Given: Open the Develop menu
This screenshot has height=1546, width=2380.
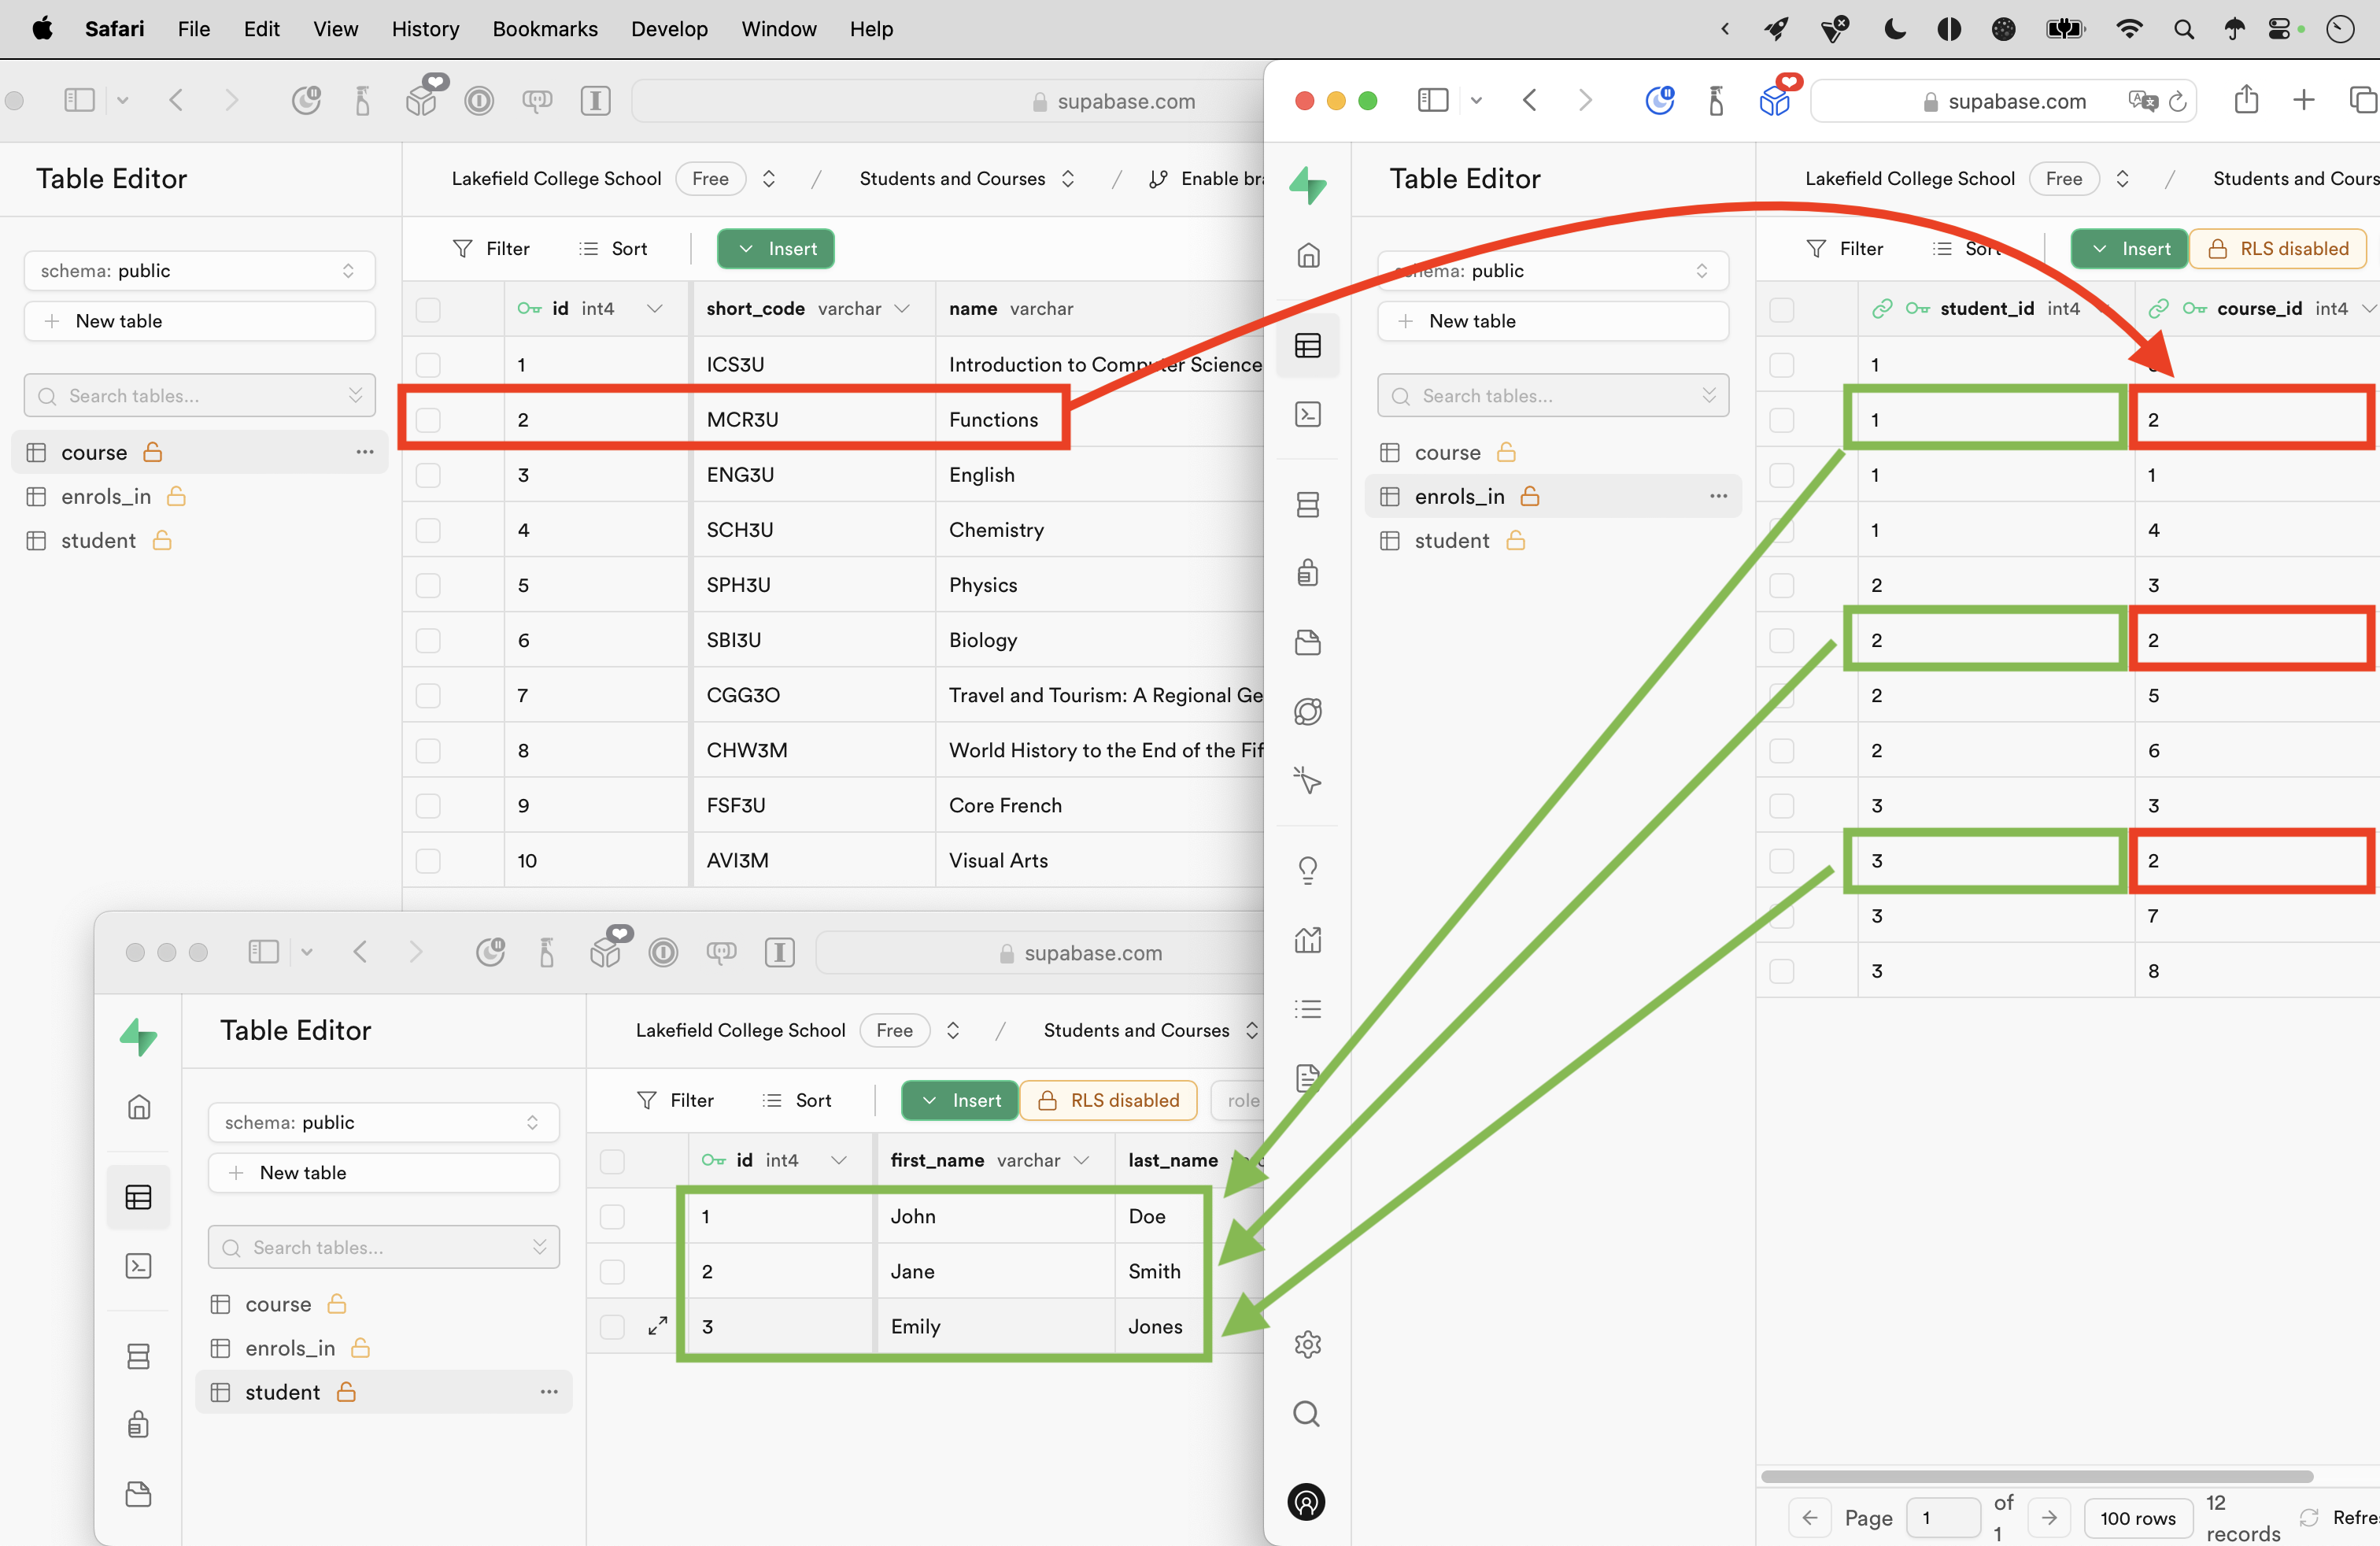Looking at the screenshot, I should tap(668, 29).
